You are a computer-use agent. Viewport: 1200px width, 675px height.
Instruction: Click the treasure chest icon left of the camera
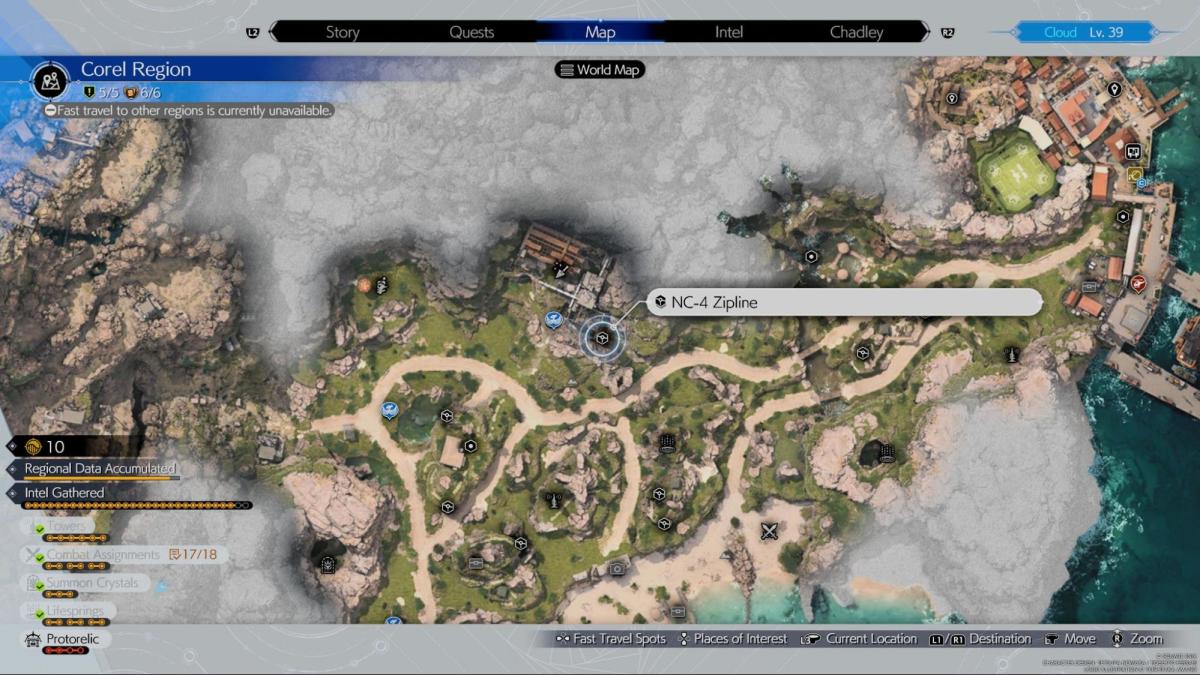click(x=476, y=562)
